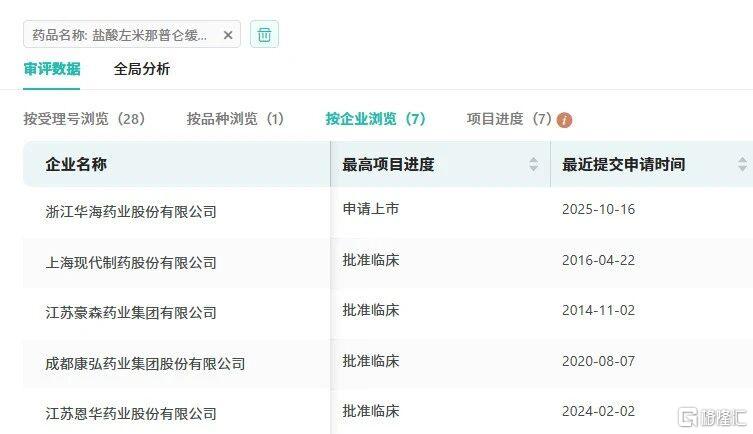This screenshot has width=753, height=434.
Task: Select 按品种浏览 (1) view
Action: [235, 119]
